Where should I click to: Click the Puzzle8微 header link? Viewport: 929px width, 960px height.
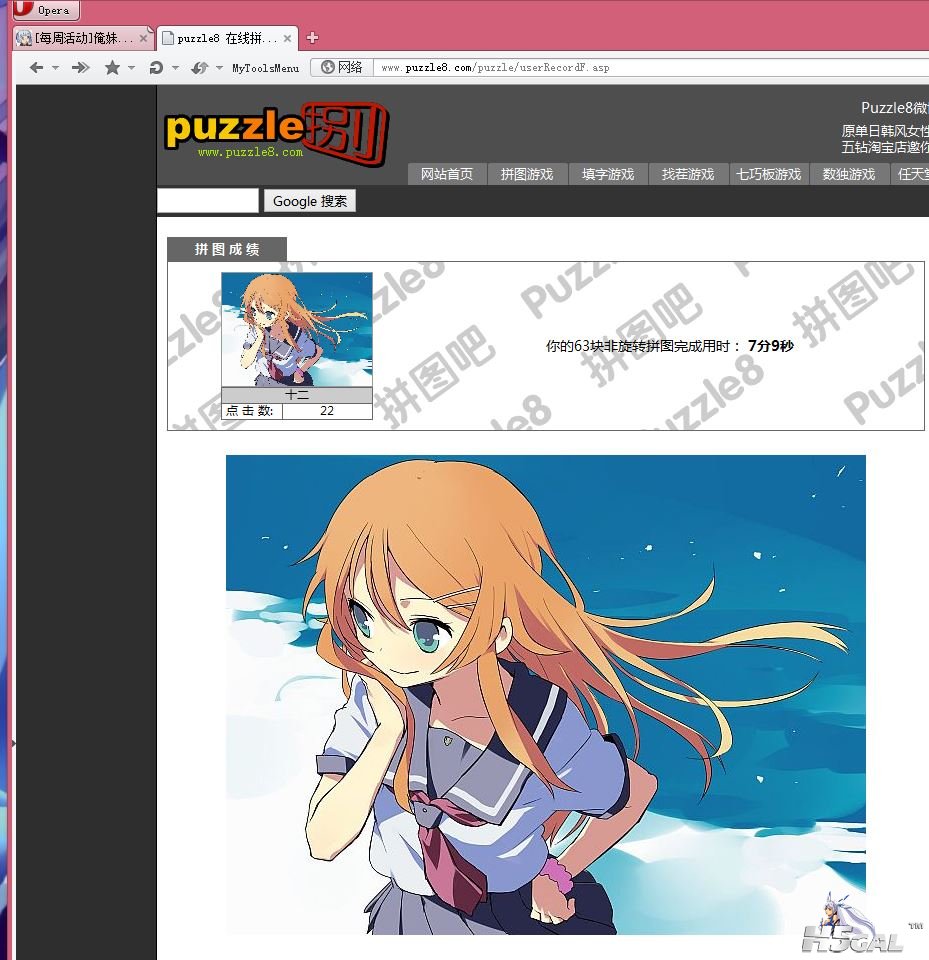click(x=894, y=108)
